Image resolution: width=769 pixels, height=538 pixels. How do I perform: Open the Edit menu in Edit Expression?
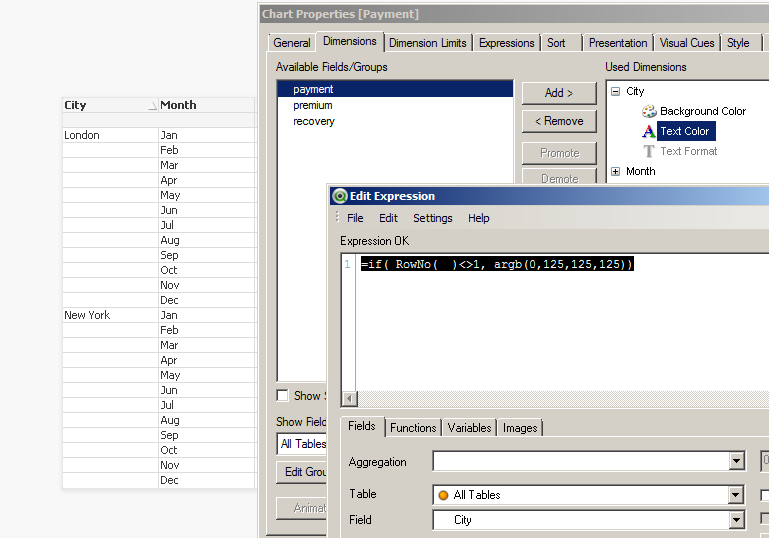click(388, 218)
